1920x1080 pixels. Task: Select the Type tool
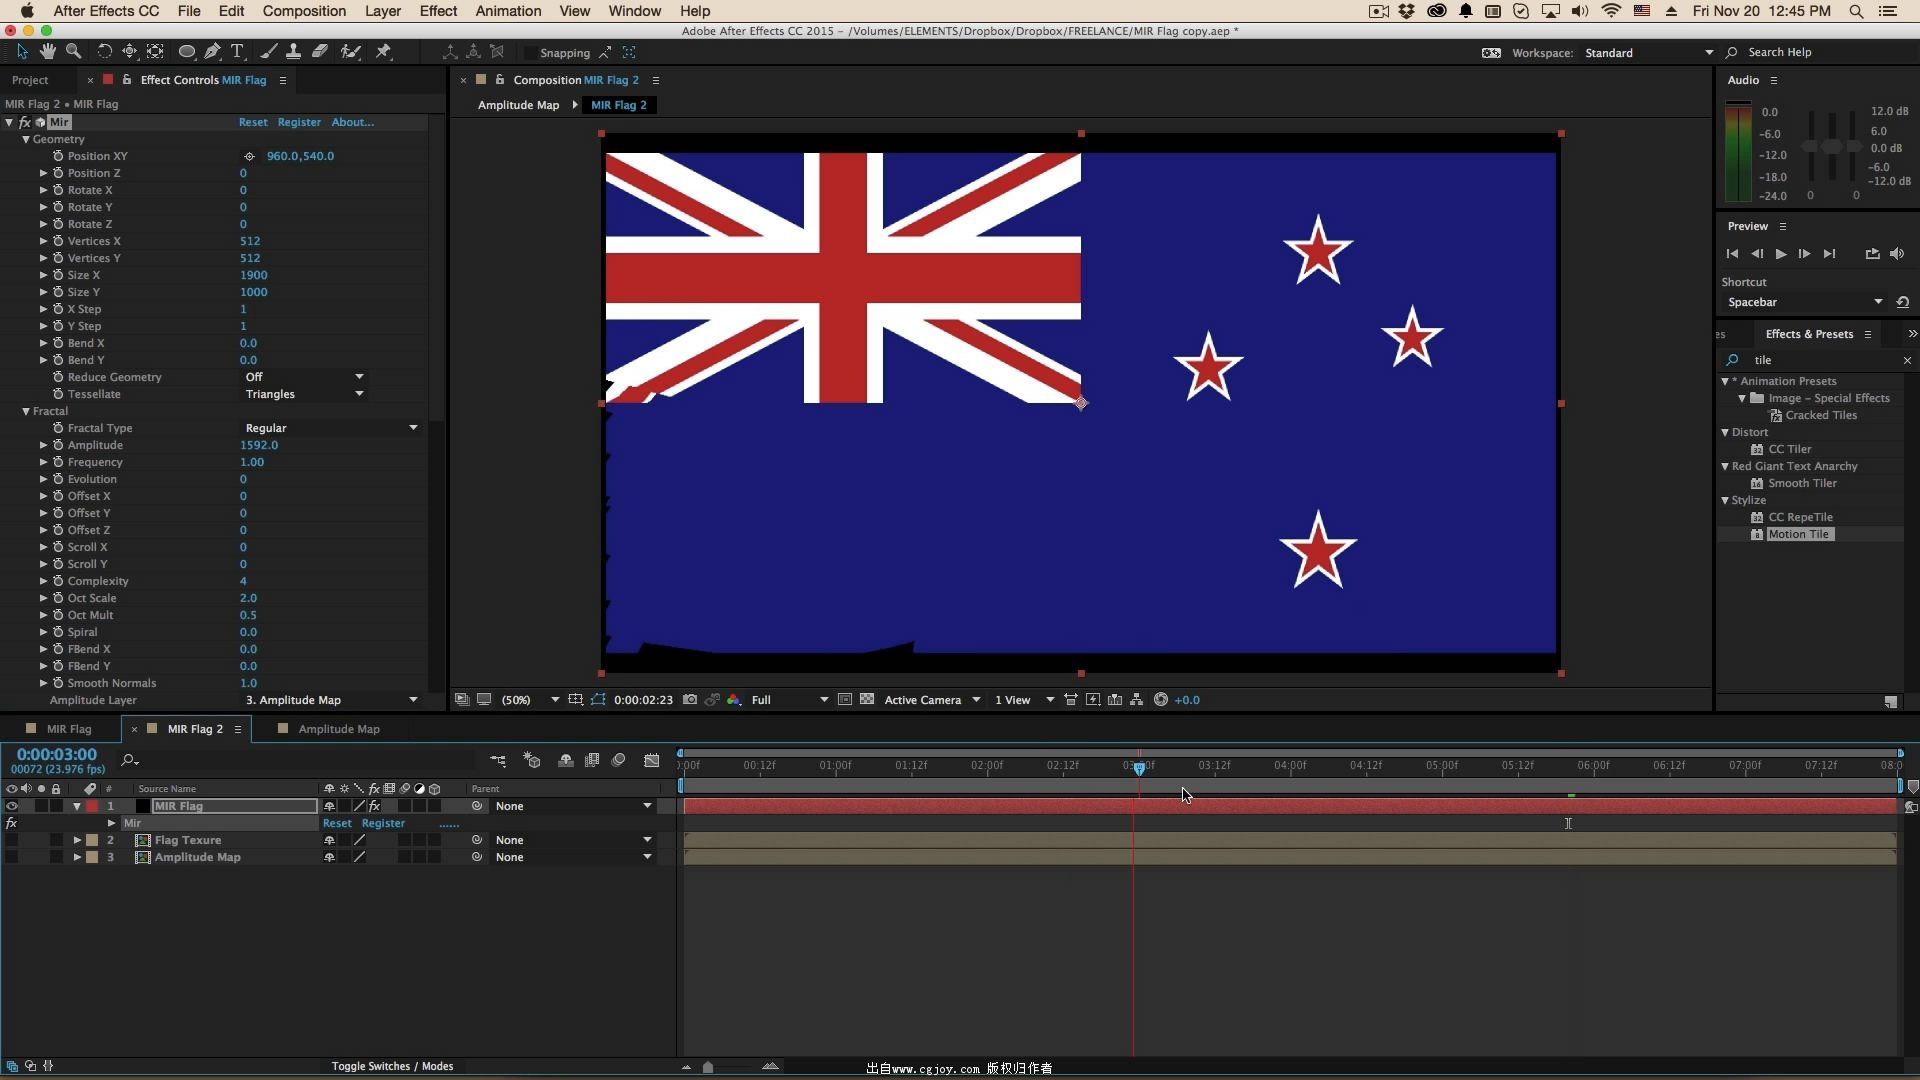click(237, 51)
